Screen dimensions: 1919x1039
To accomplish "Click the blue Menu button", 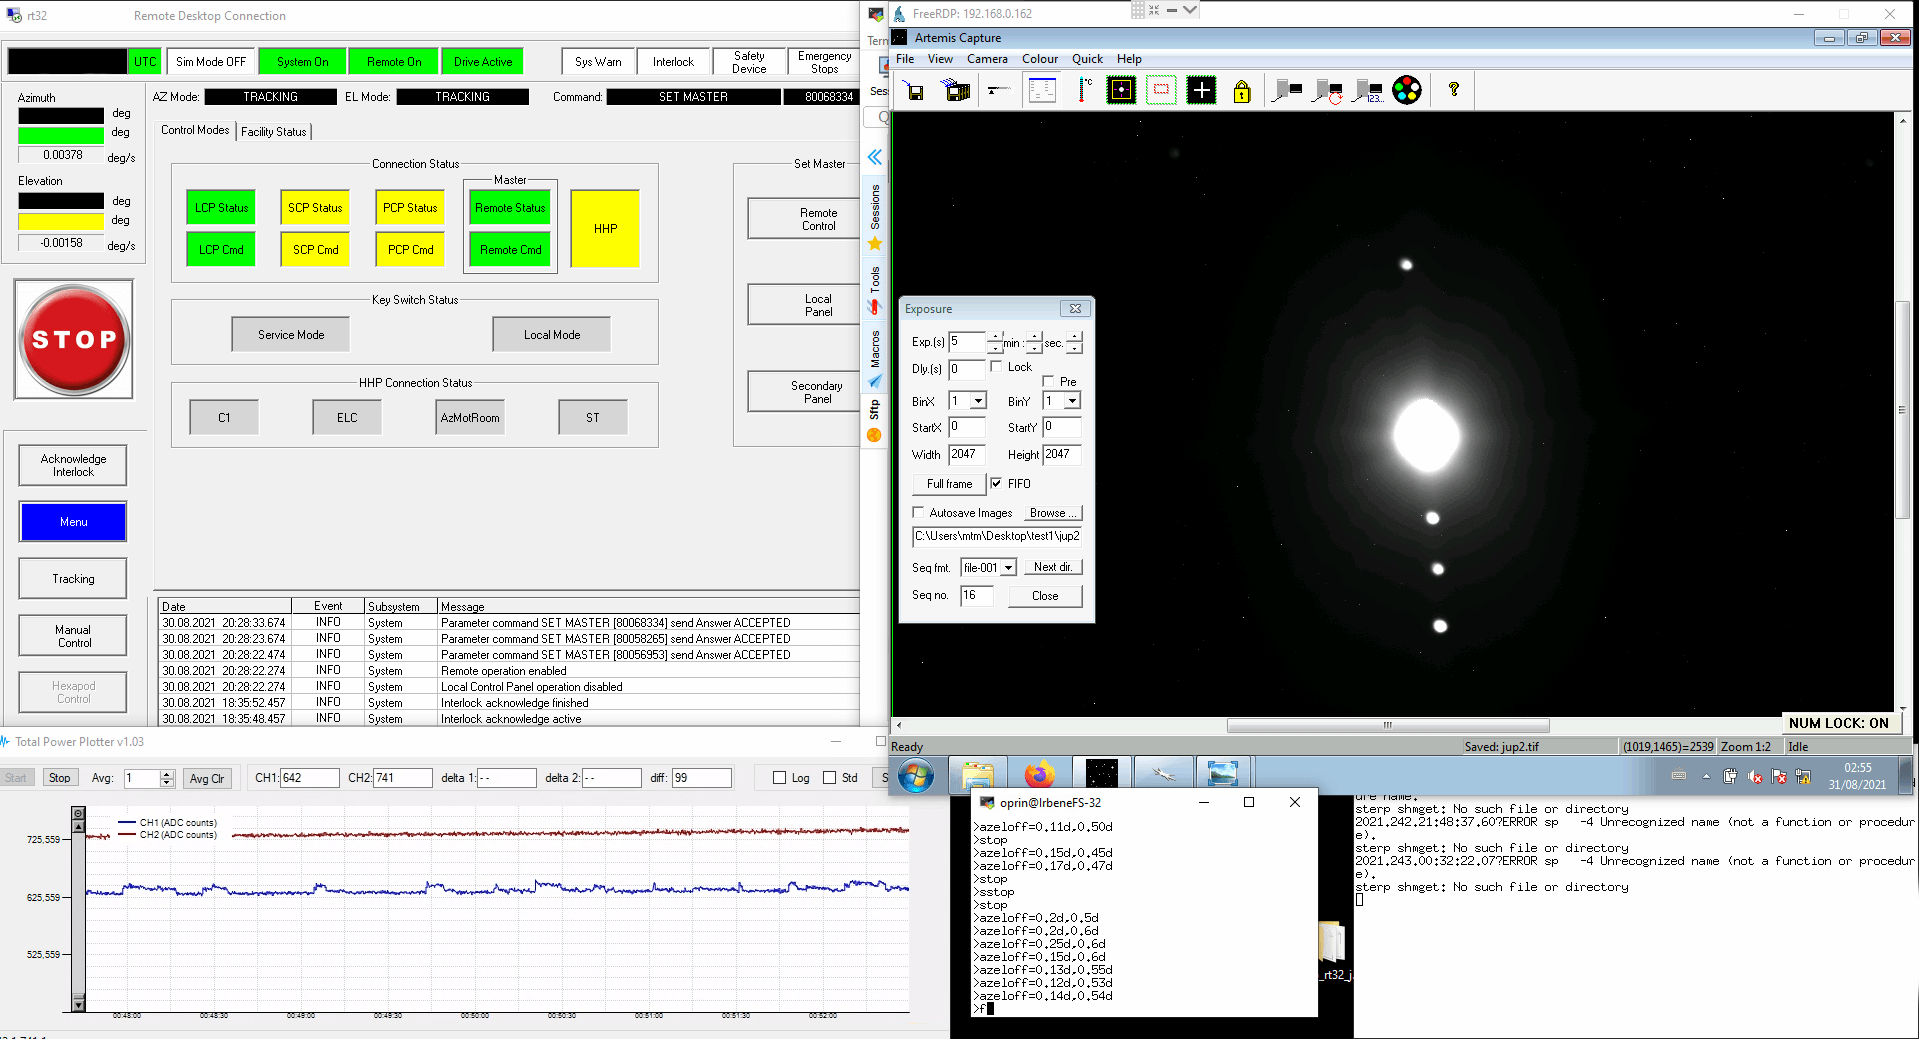I will coord(73,522).
